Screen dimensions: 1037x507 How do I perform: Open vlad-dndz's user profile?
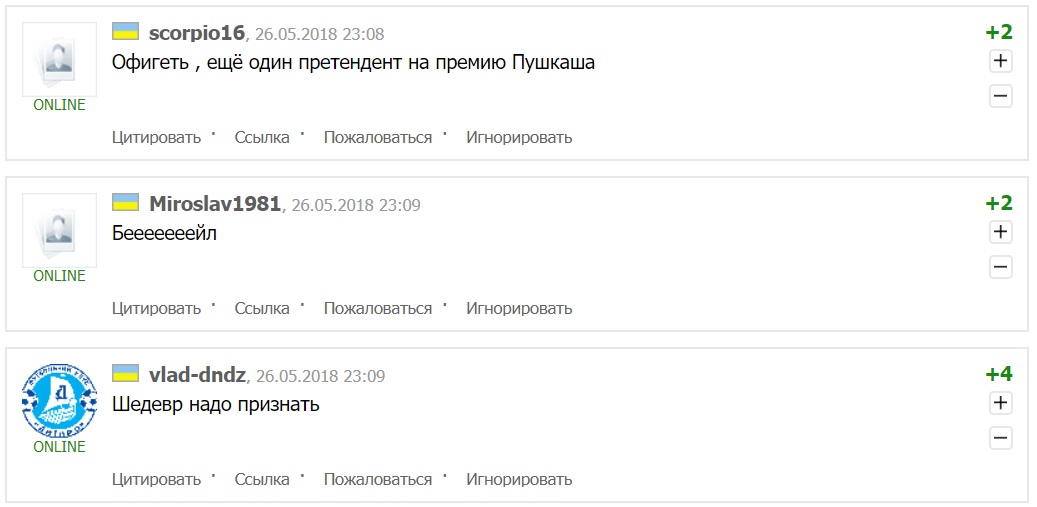196,375
